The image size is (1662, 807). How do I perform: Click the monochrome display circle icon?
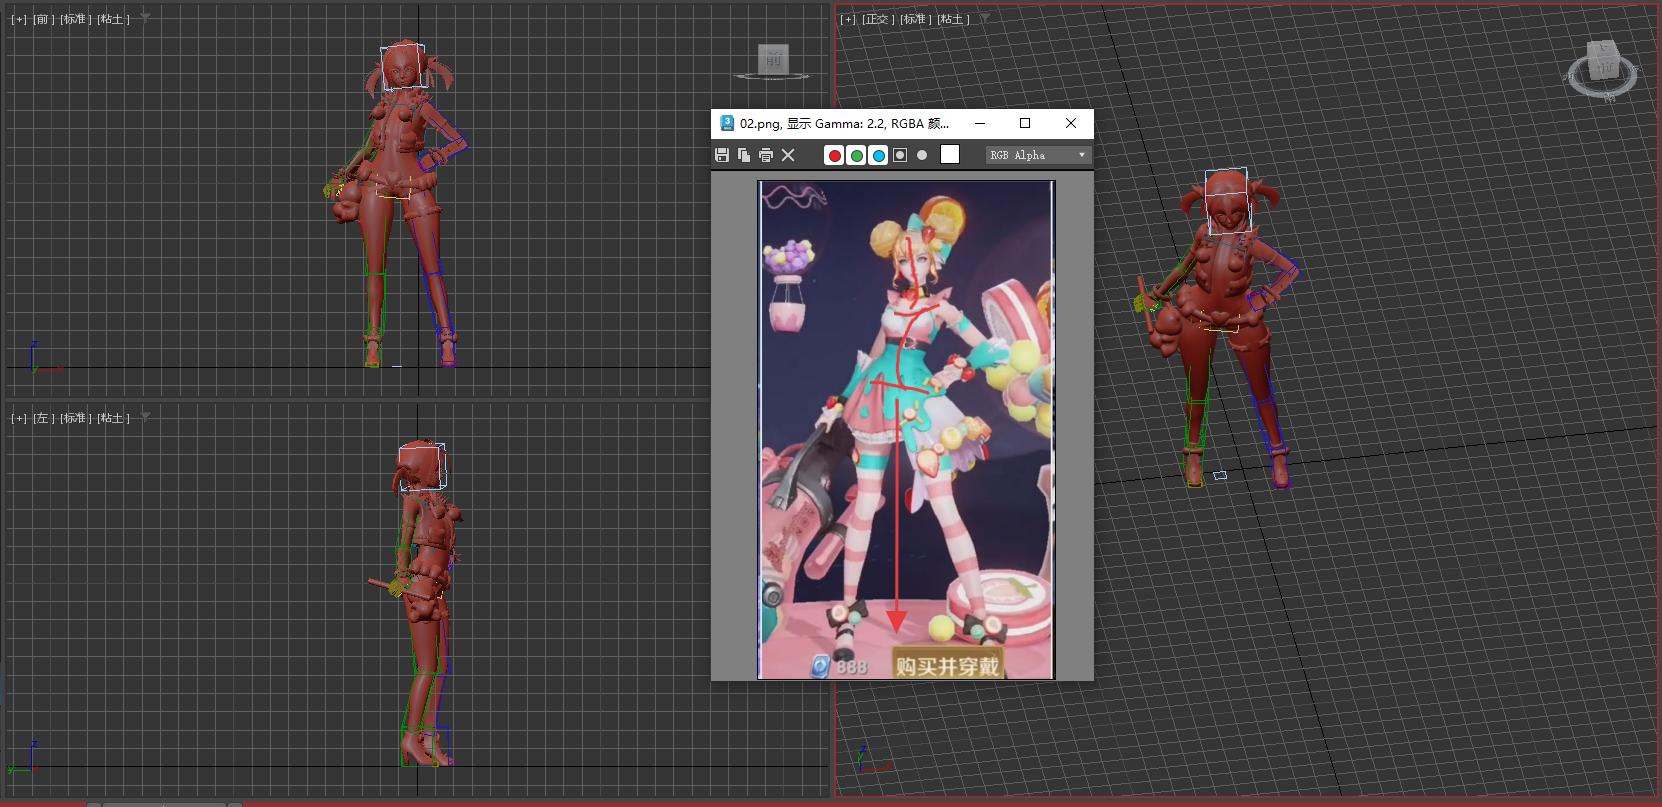tap(922, 155)
